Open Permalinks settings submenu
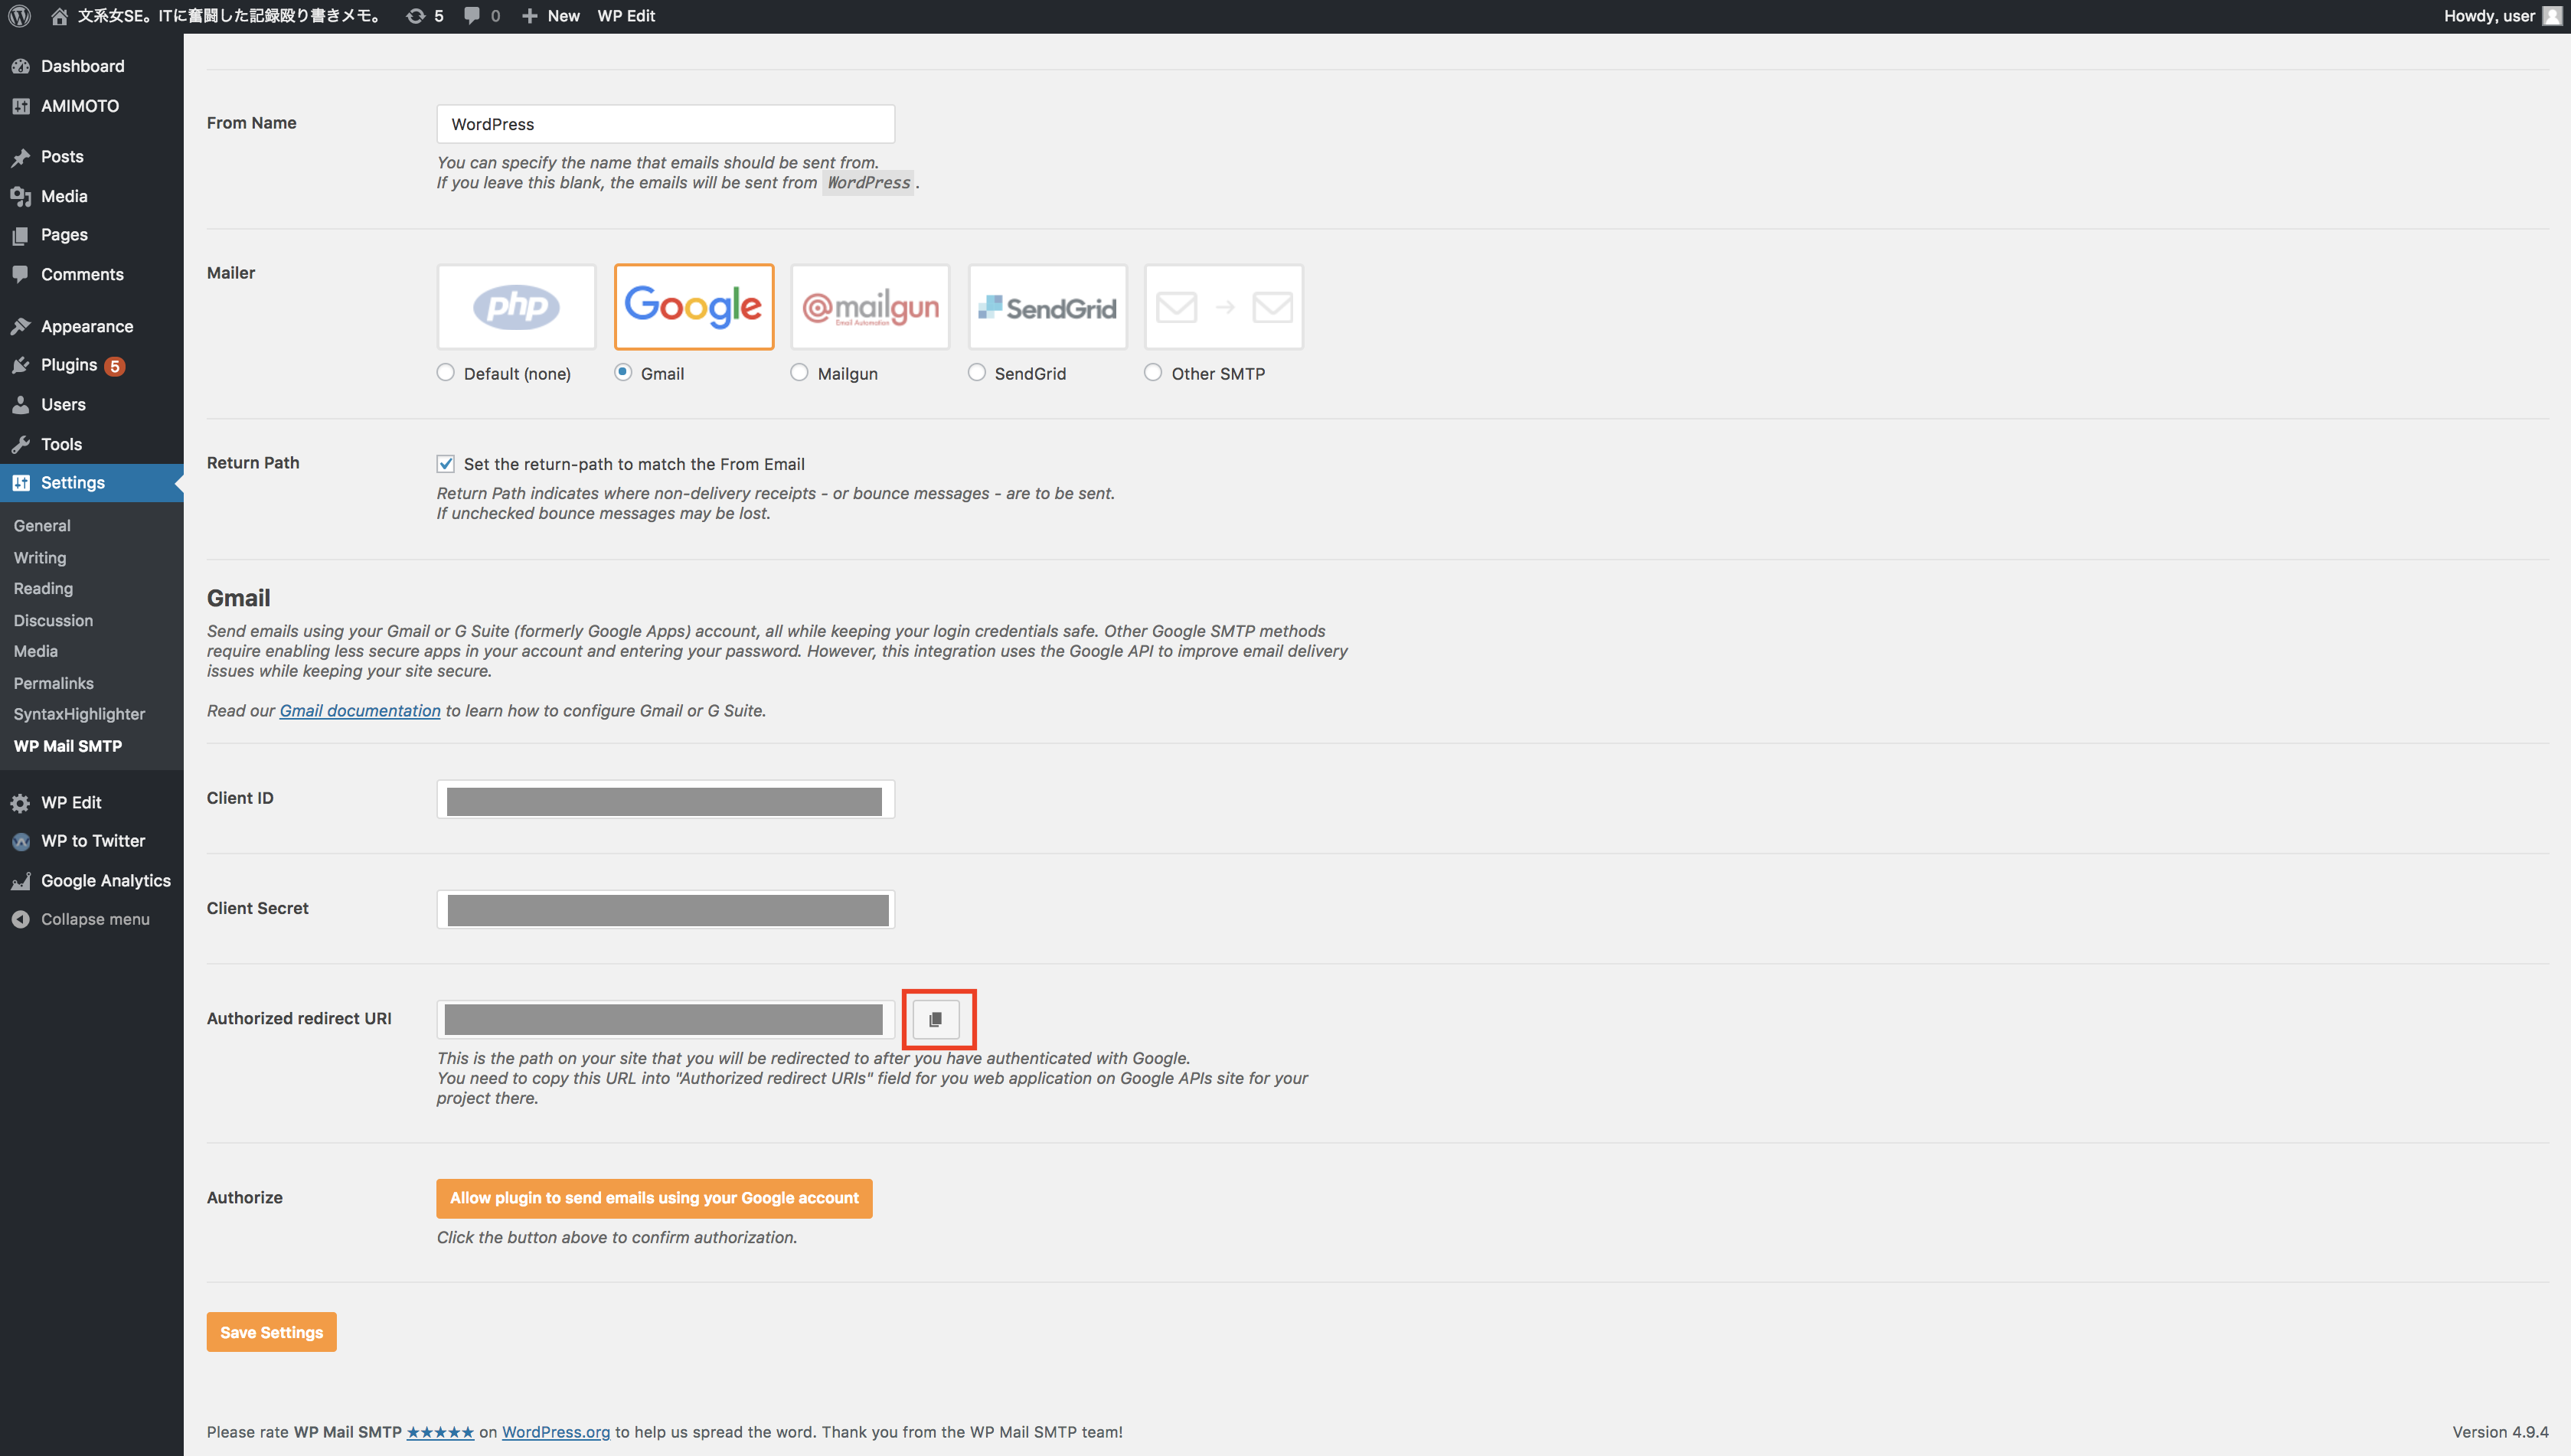 coord(54,684)
